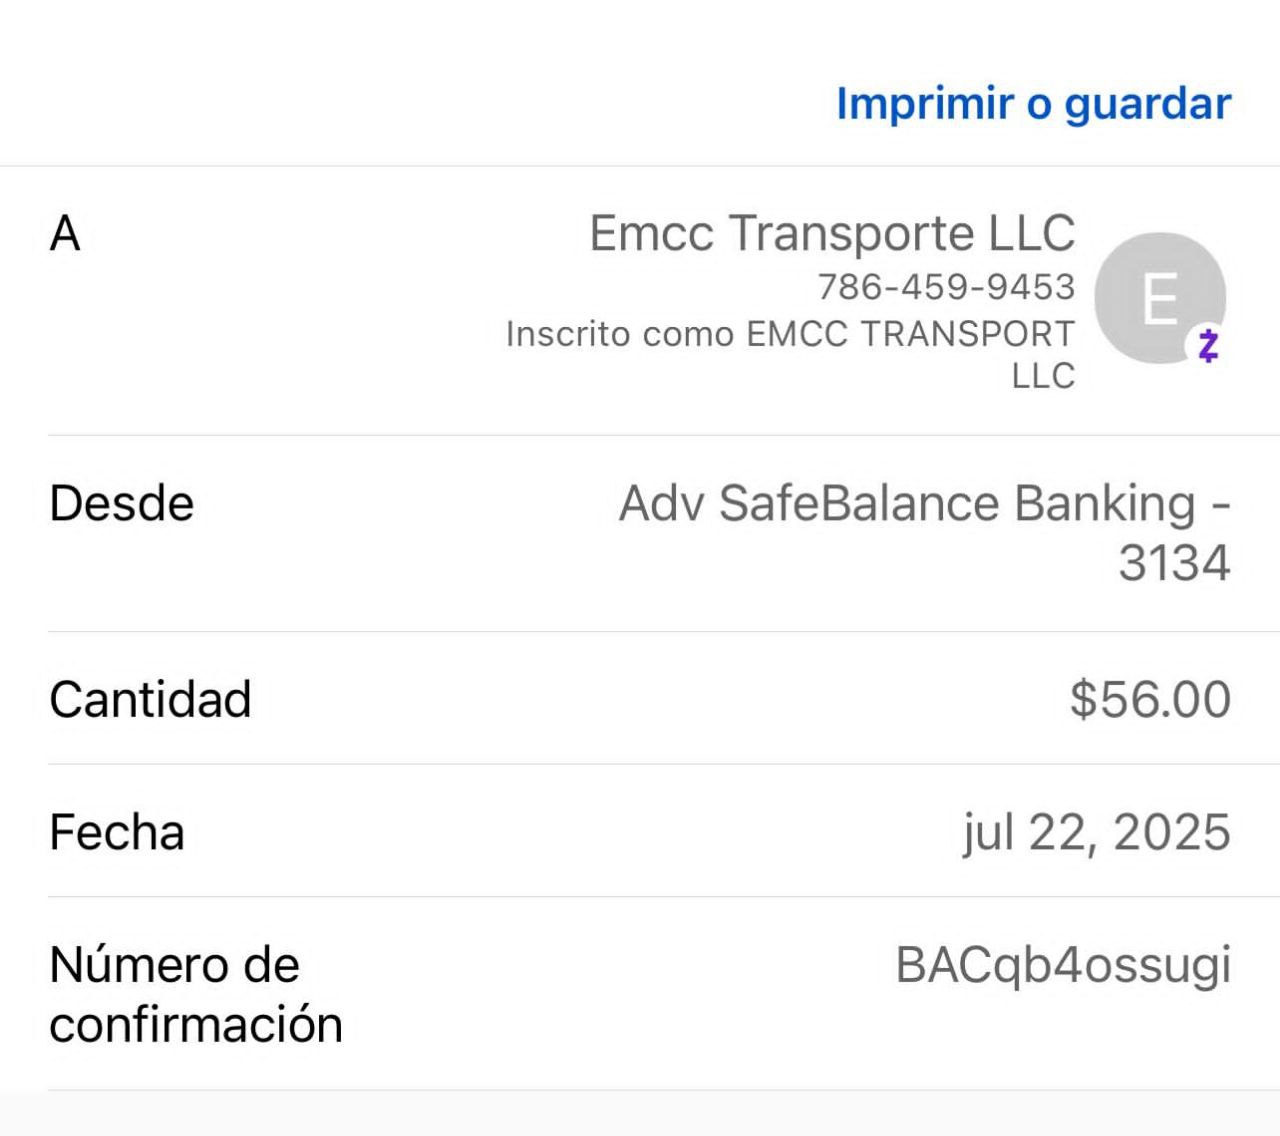Click the Inscrito como EMCC TRANSPORT text
Viewport: 1280px width, 1136px height.
pyautogui.click(x=790, y=333)
